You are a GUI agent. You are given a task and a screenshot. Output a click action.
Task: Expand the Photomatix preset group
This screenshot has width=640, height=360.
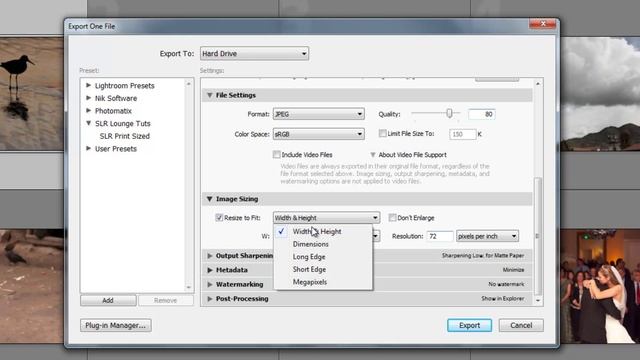[89, 111]
